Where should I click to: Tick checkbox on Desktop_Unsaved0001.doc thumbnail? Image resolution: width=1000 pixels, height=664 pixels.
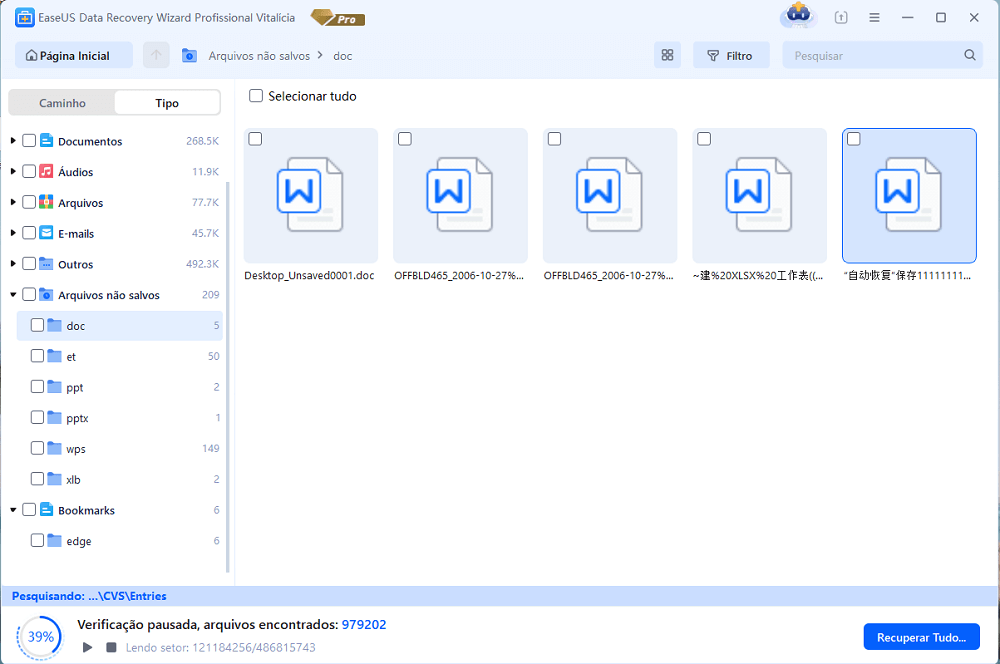pyautogui.click(x=255, y=138)
